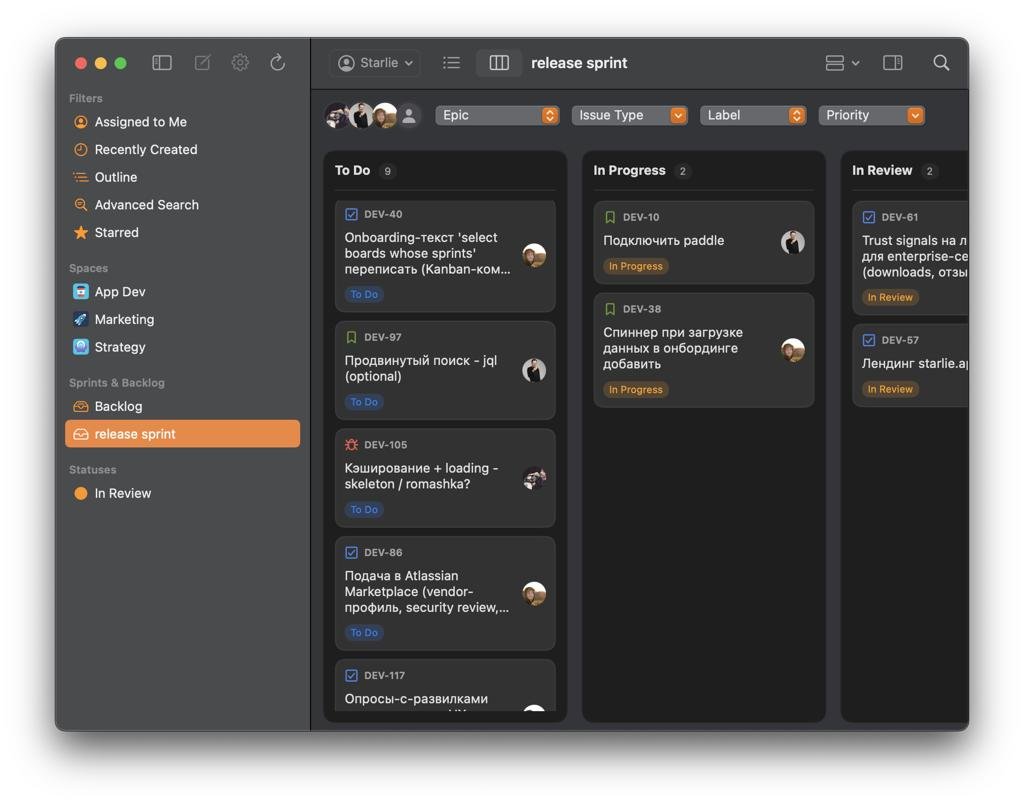Click the DEV-117 task type icon

point(351,675)
